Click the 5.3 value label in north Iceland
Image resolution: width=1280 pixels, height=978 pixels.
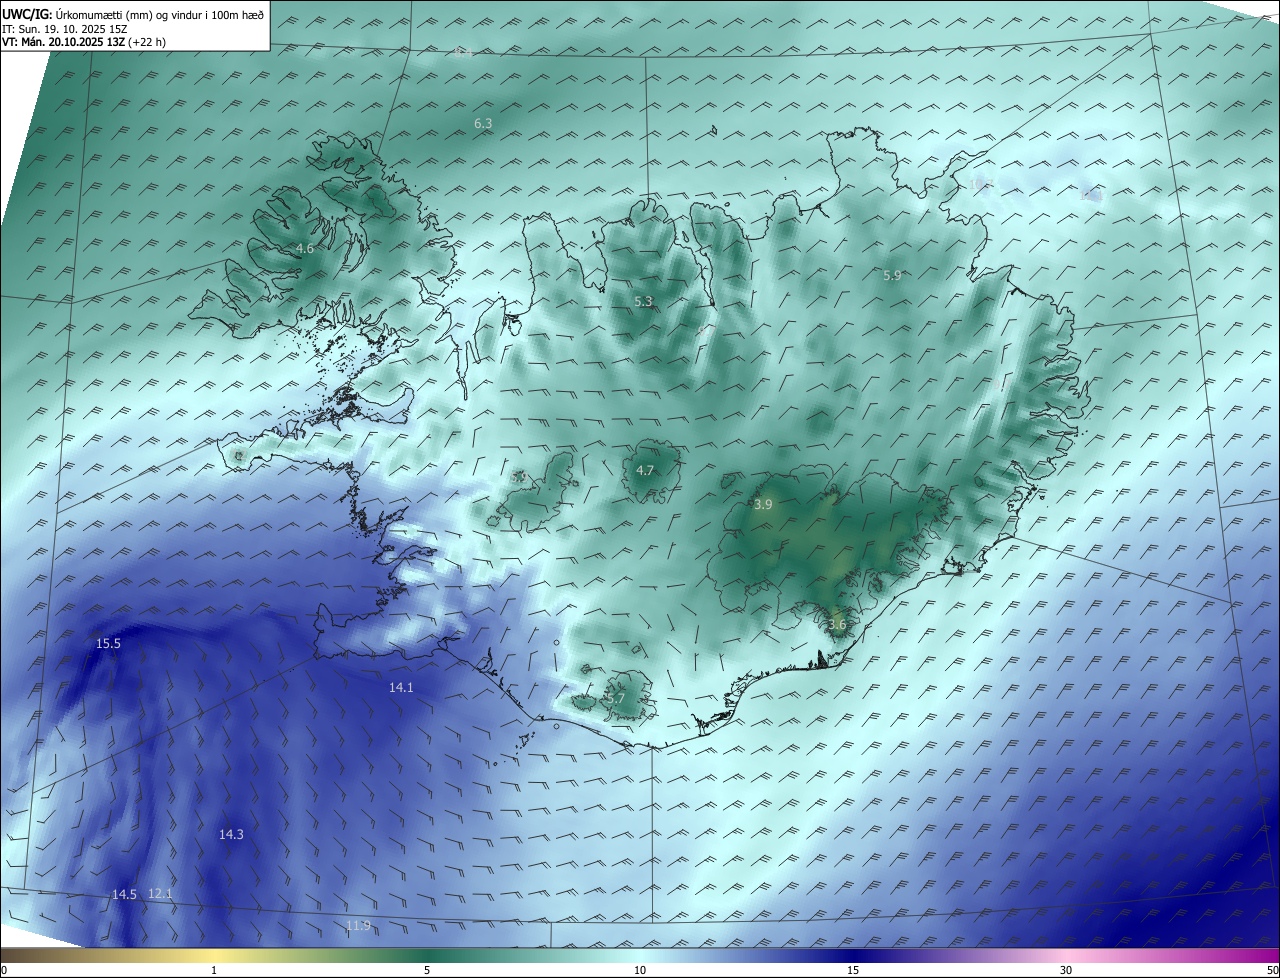(x=643, y=301)
